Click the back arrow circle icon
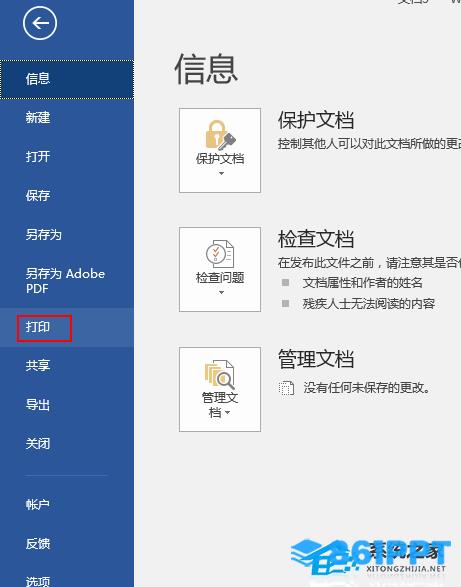 click(x=40, y=23)
